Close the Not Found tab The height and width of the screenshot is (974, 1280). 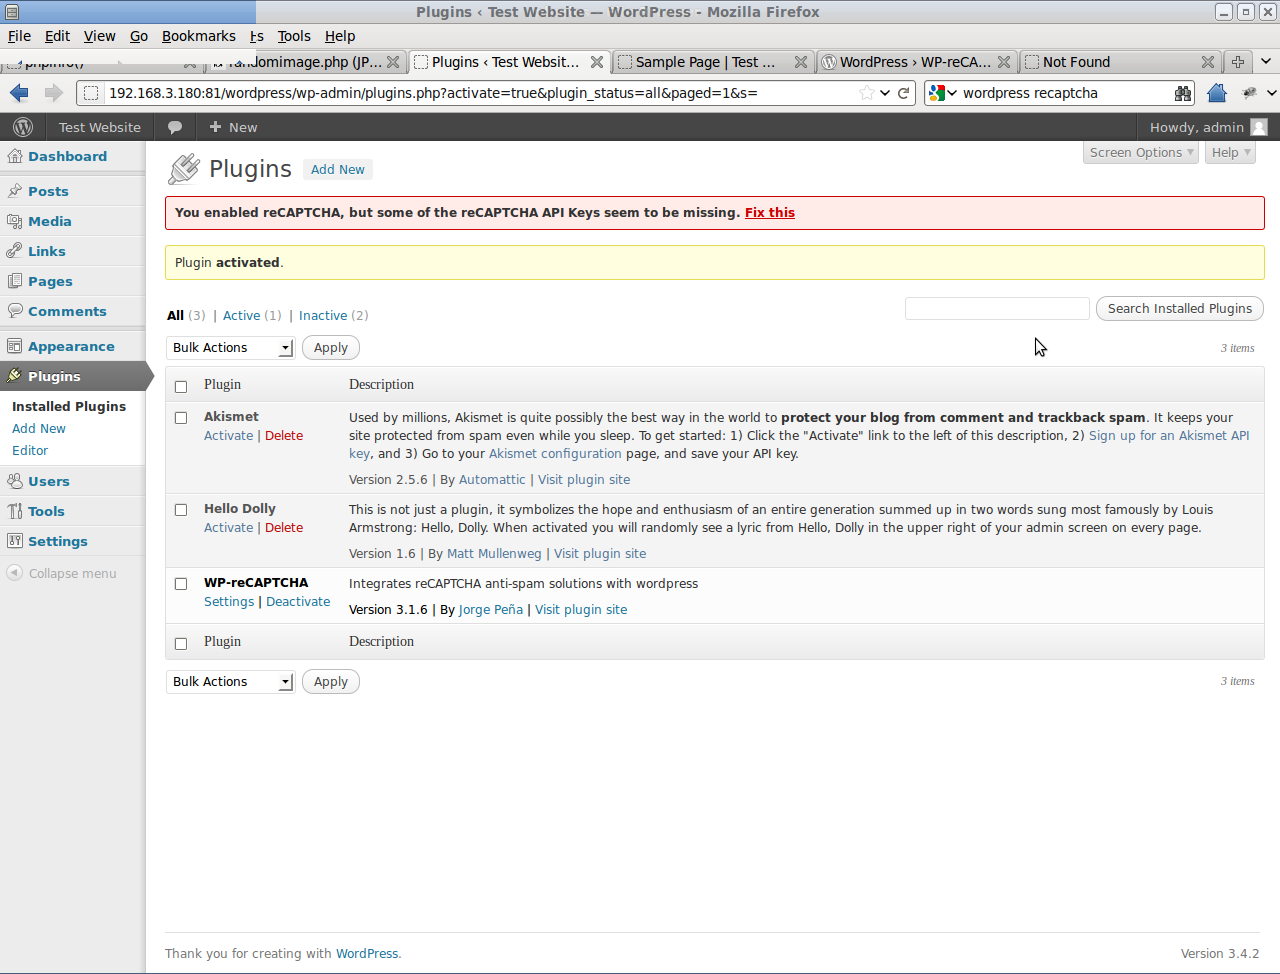pos(1208,62)
